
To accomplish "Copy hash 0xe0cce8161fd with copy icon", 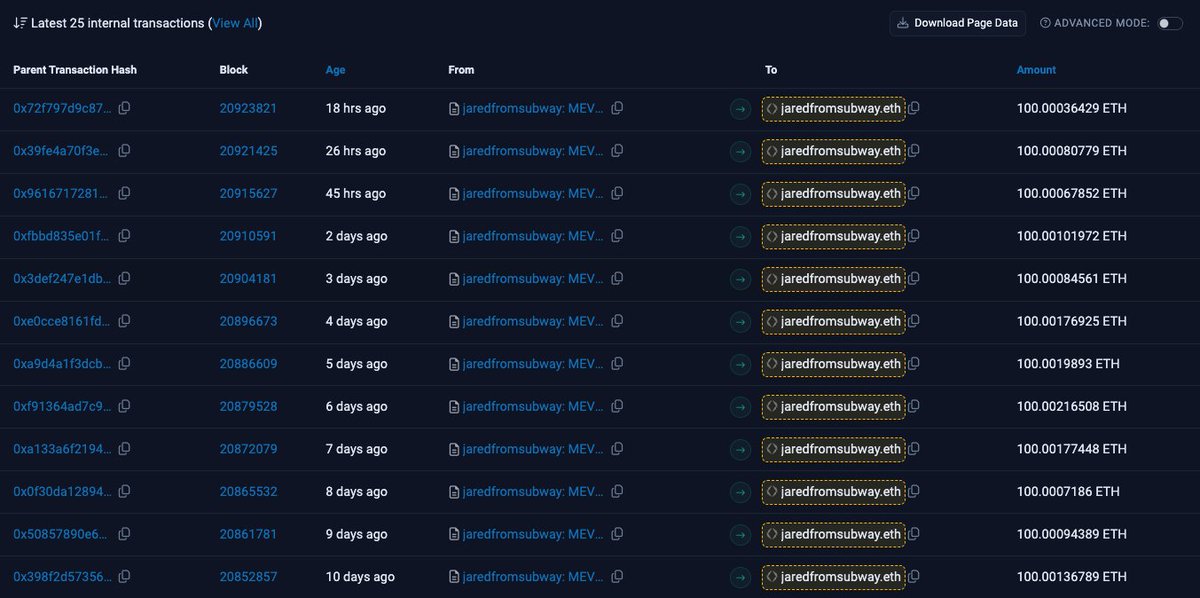I will point(124,321).
